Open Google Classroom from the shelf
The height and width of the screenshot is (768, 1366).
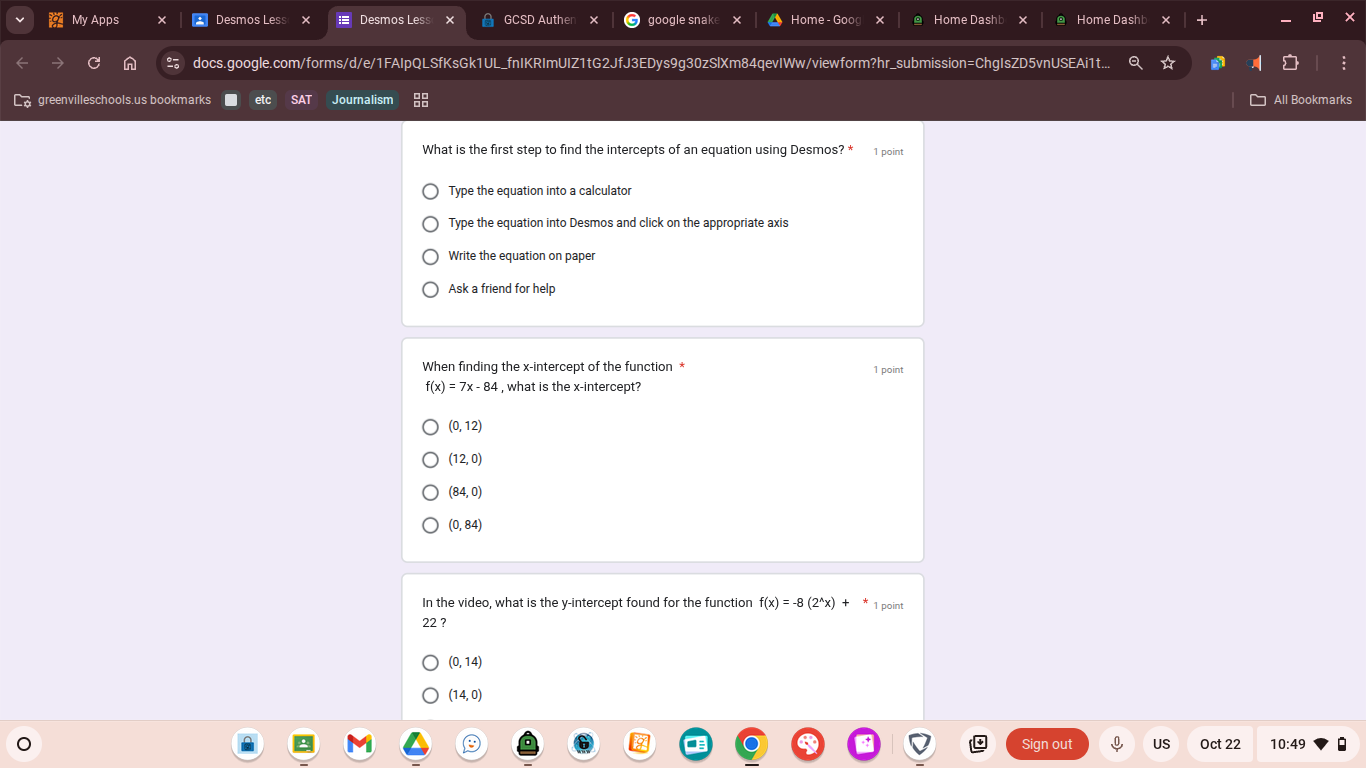pos(303,744)
